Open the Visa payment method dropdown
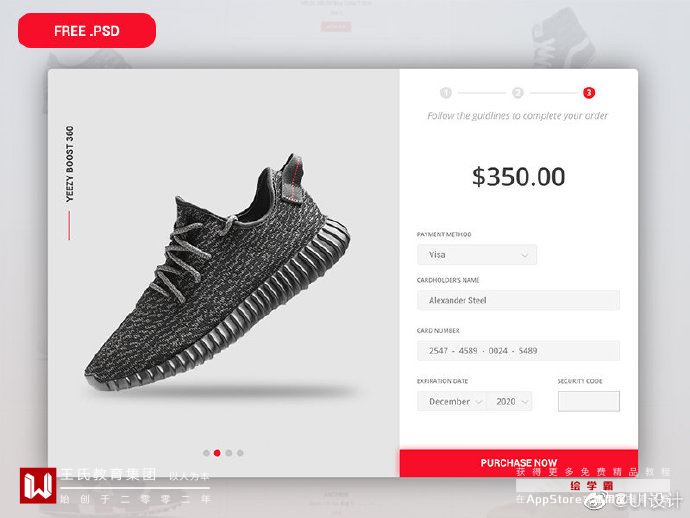Viewport: 690px width, 518px height. click(x=477, y=255)
